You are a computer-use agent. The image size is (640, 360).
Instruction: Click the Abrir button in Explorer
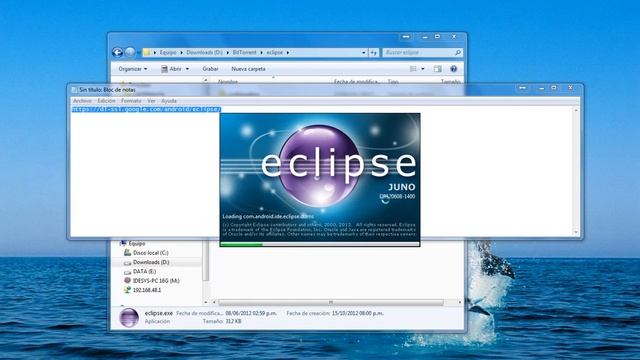click(x=171, y=69)
